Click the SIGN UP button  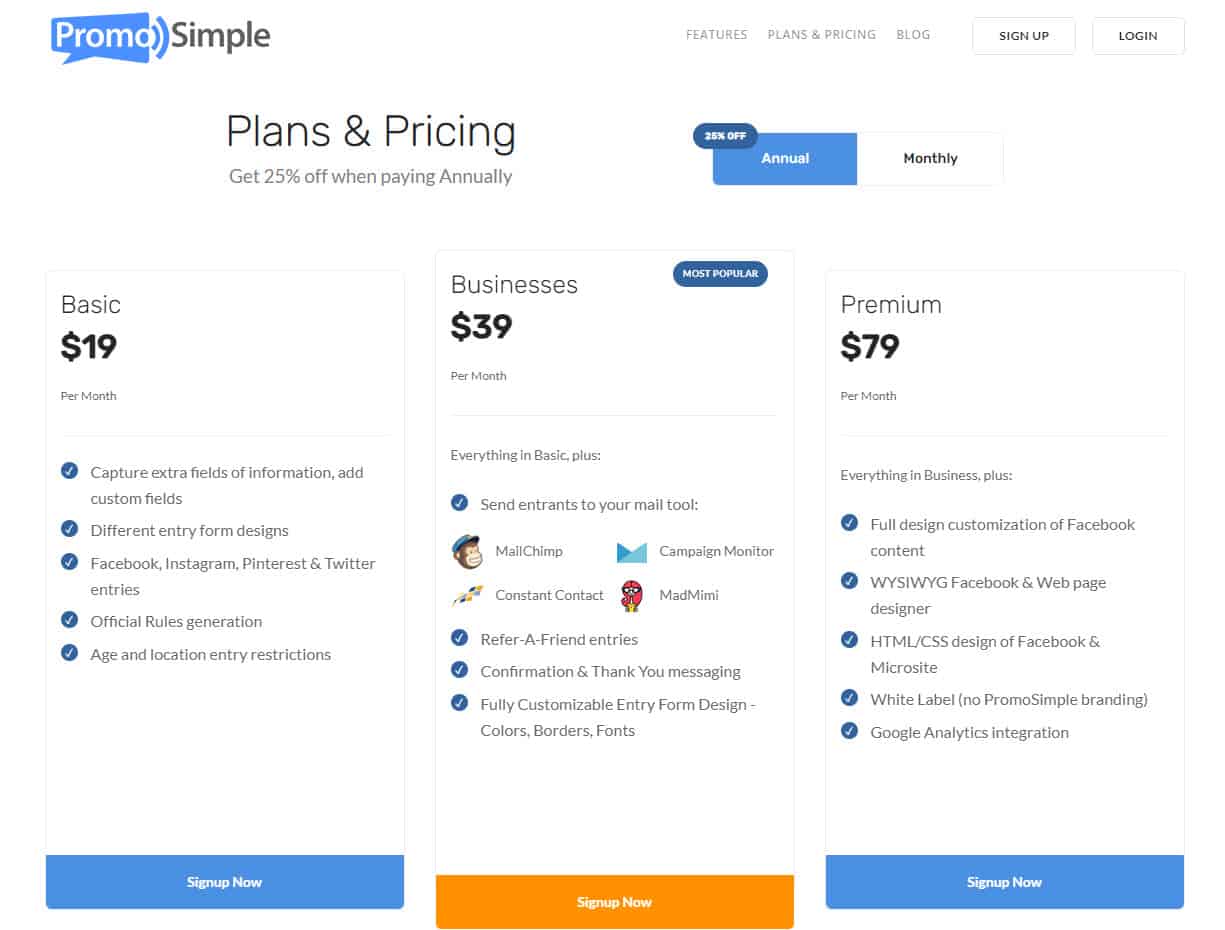click(1023, 35)
